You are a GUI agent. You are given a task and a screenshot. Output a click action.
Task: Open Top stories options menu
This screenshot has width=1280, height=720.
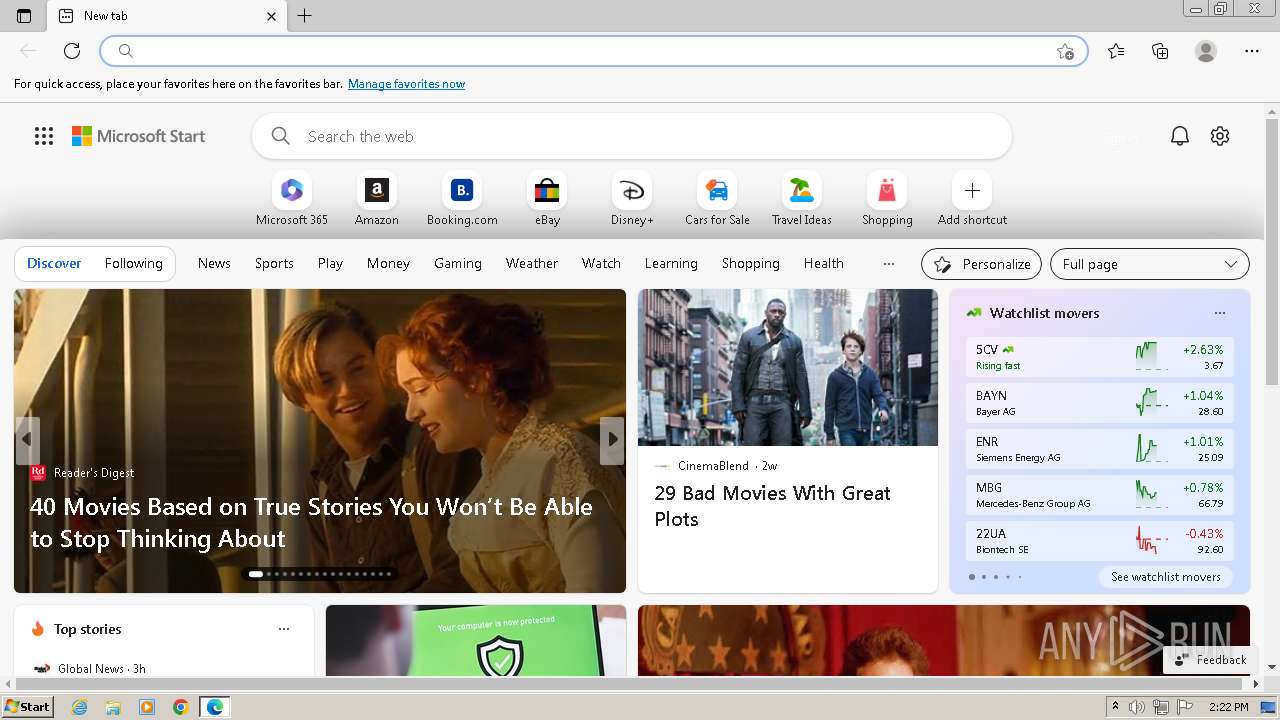[284, 629]
